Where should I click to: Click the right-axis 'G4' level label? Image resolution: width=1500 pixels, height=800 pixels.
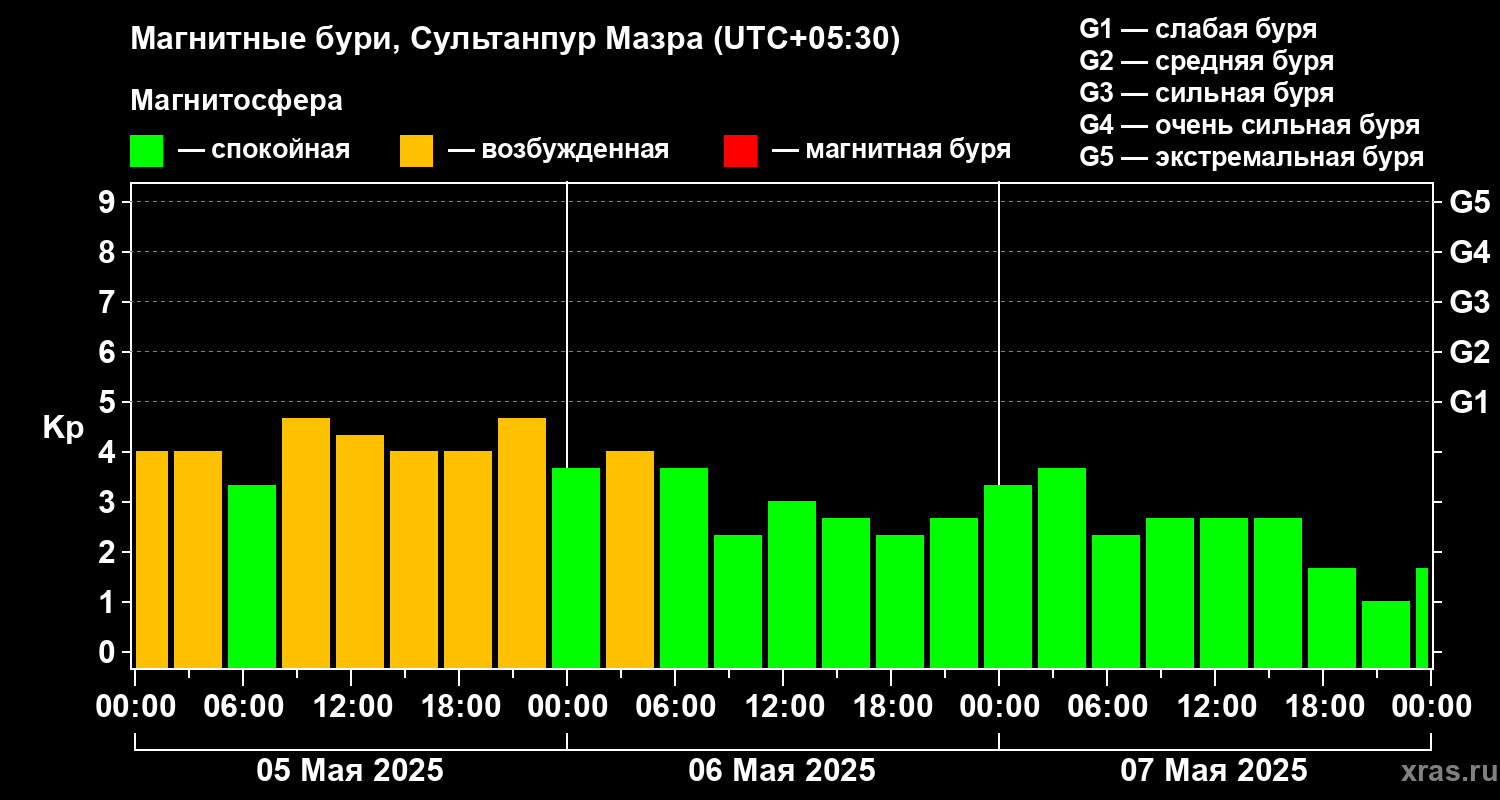(1469, 252)
